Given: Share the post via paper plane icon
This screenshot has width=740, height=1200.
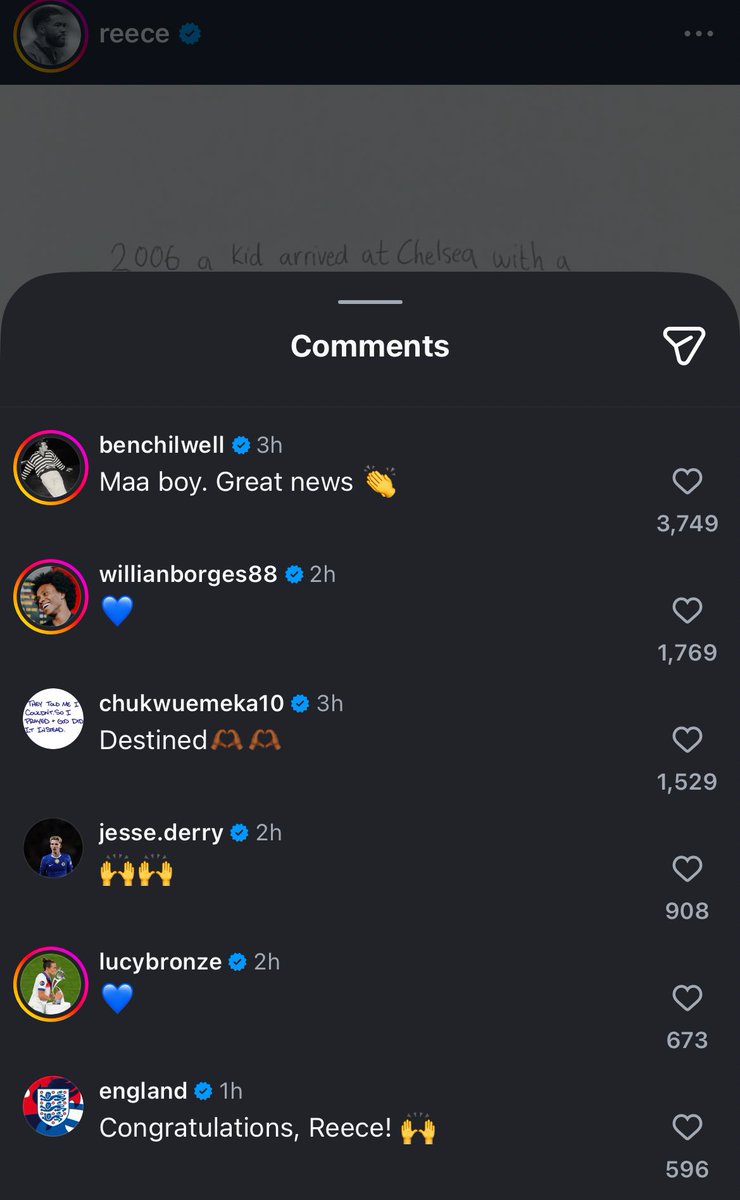Looking at the screenshot, I should [x=684, y=345].
